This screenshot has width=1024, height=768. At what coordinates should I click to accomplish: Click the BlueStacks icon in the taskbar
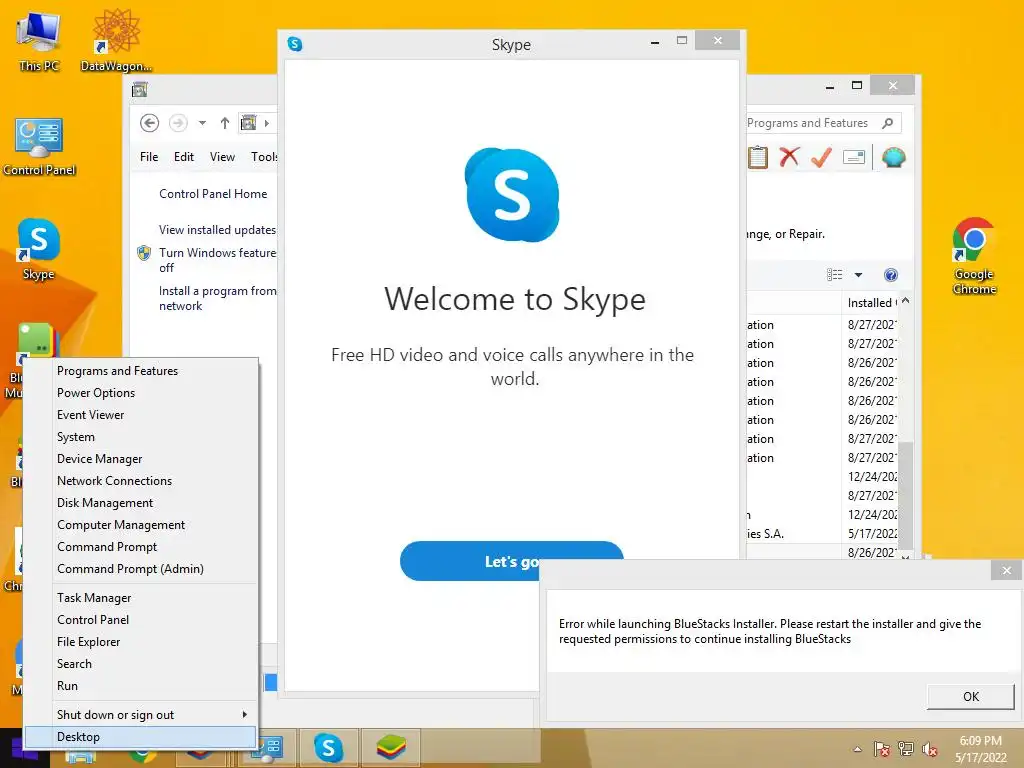[x=391, y=748]
